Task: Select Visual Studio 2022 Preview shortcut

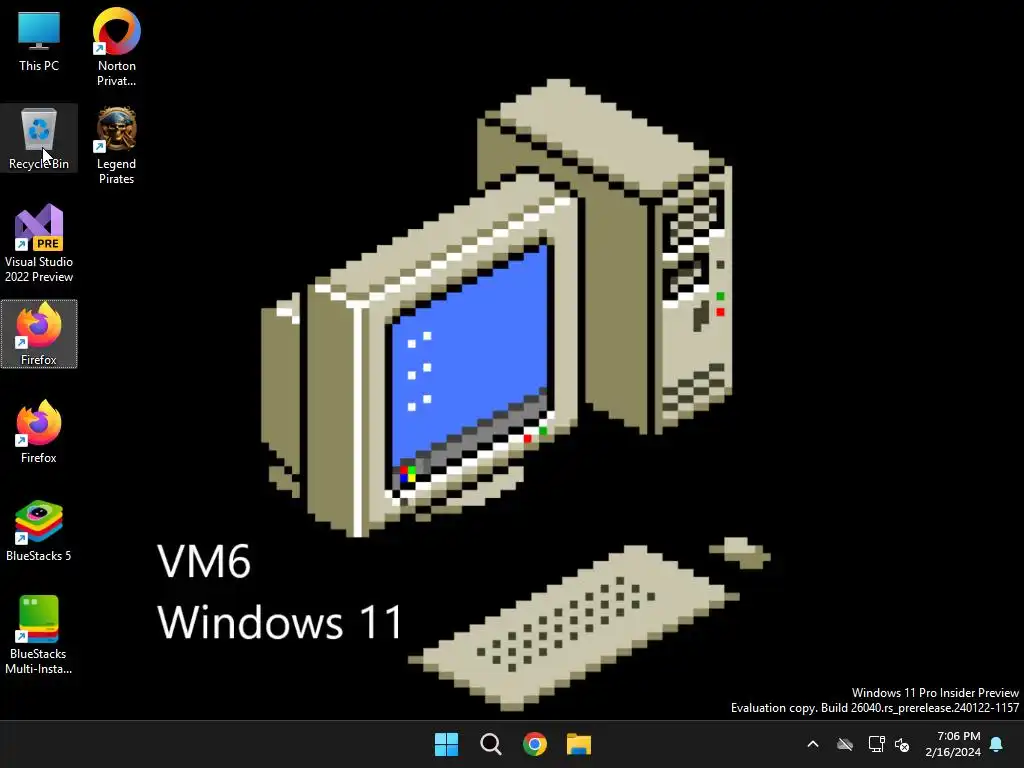Action: [39, 243]
